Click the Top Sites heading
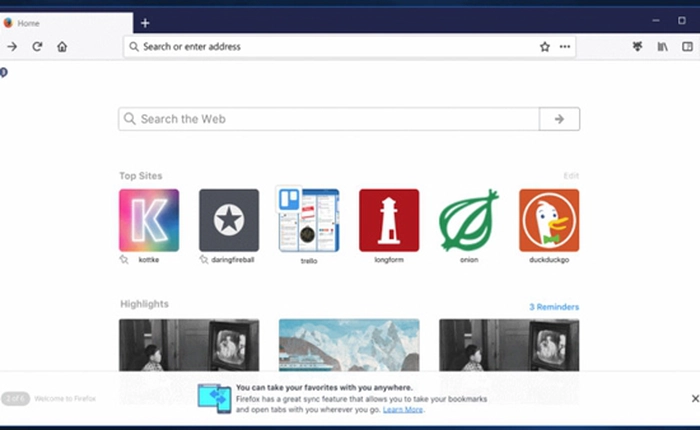Screen dimensions: 700x430 point(141,175)
